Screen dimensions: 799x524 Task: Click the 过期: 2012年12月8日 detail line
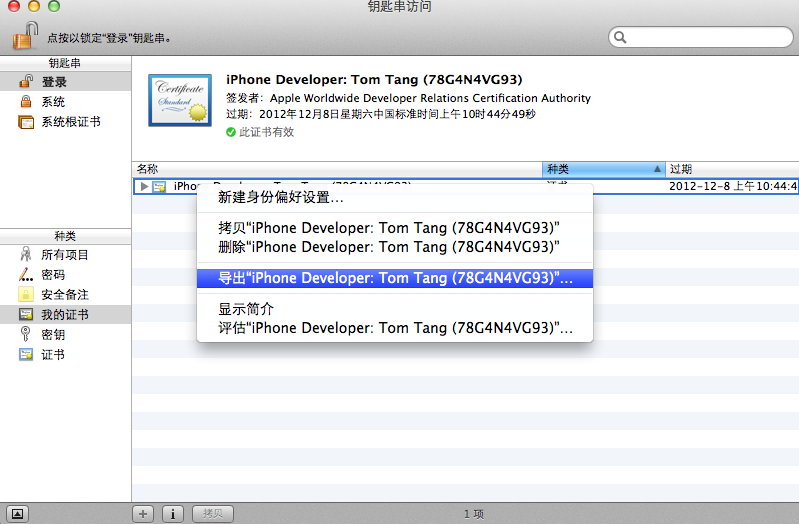381,114
